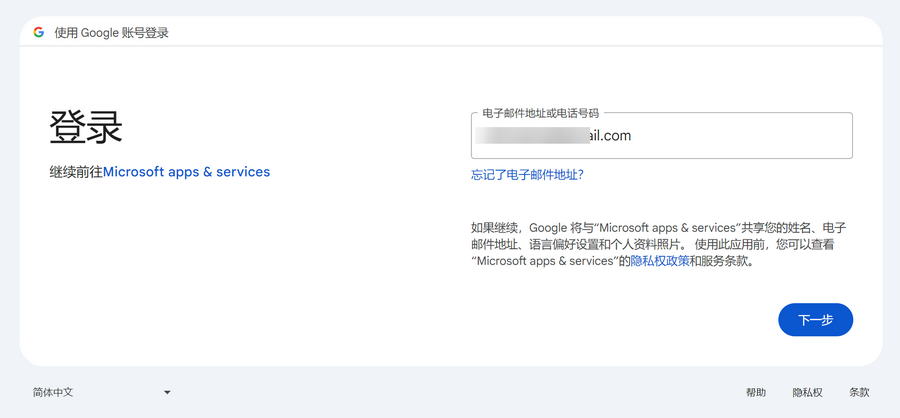This screenshot has height=418, width=900.
Task: Open the 隐私权 footer link
Action: coord(808,393)
